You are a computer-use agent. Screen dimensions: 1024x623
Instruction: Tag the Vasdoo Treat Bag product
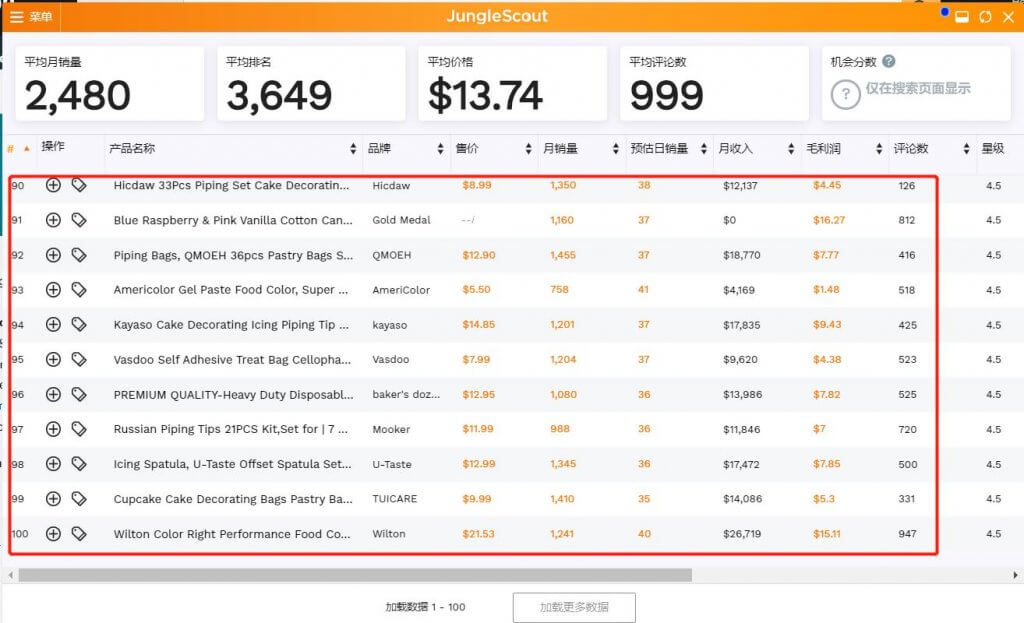point(79,359)
